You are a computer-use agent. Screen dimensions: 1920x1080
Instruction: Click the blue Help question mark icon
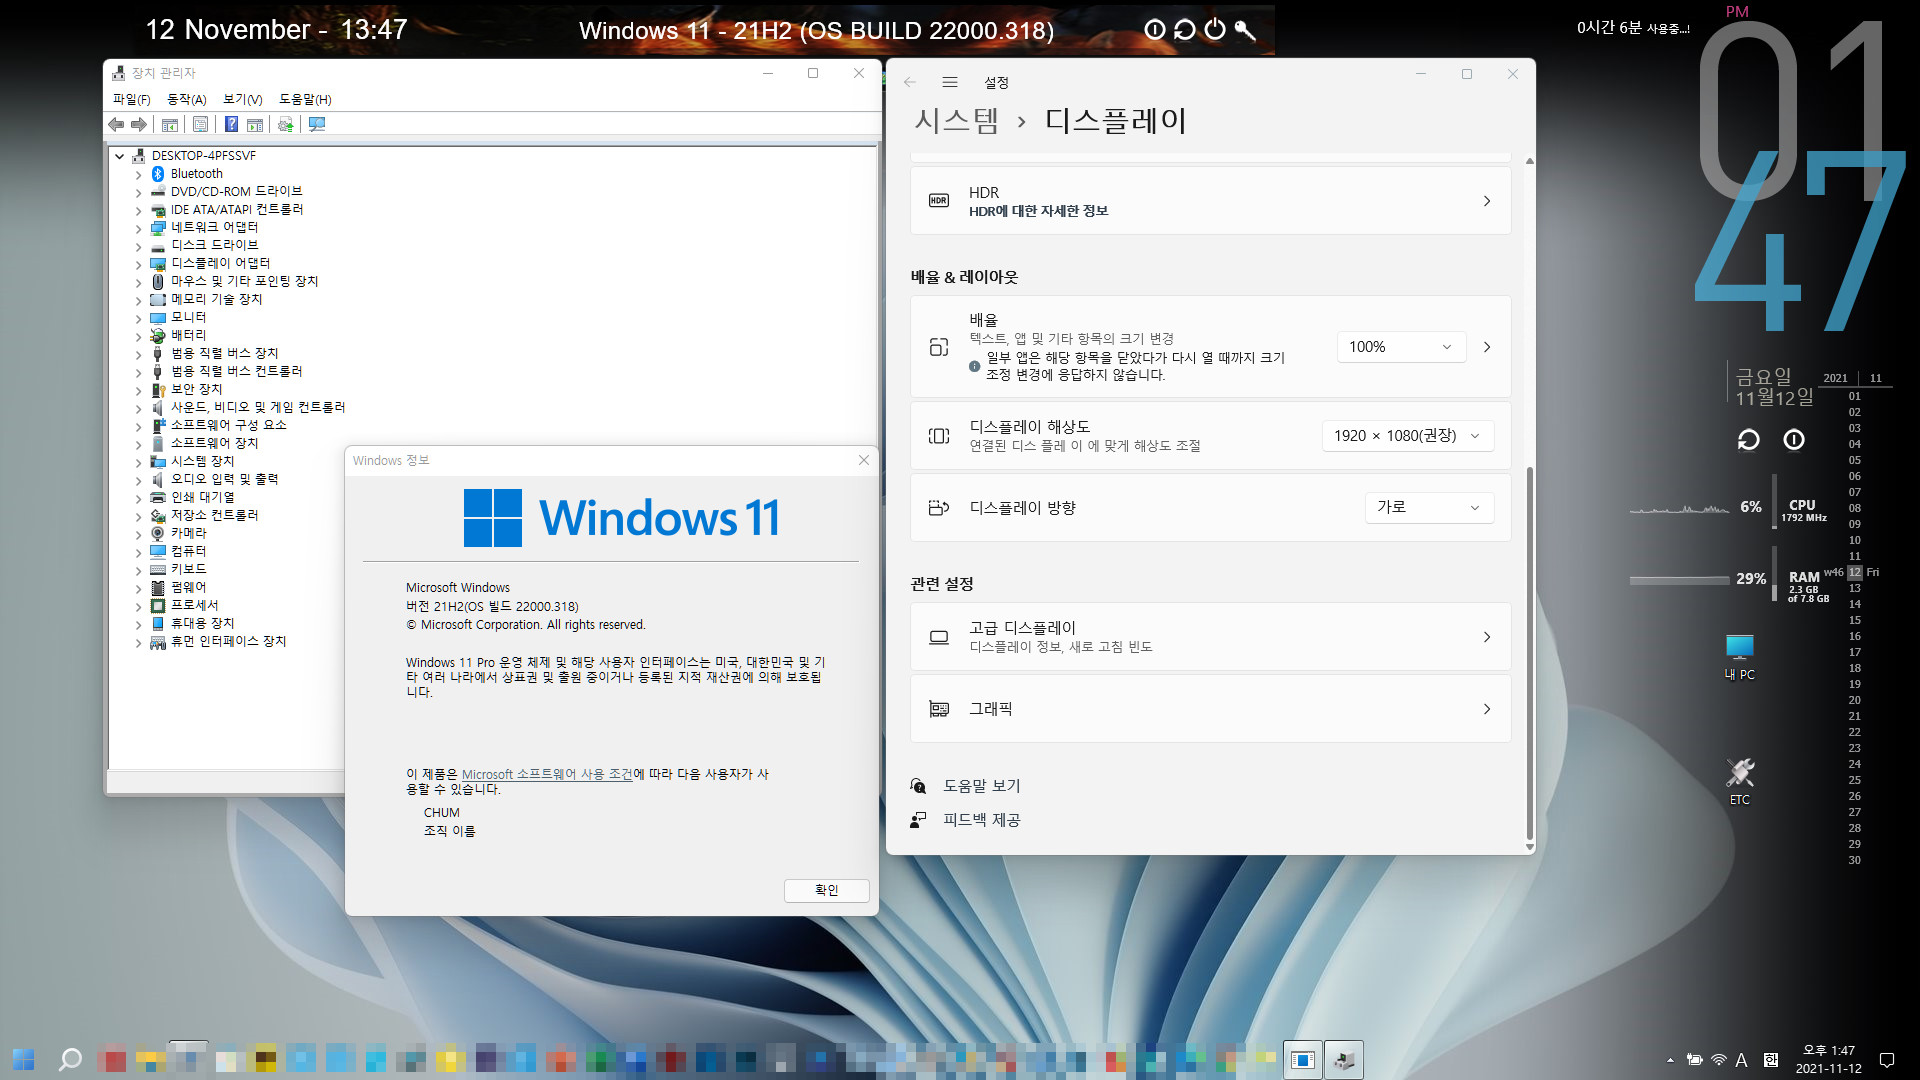coord(231,124)
